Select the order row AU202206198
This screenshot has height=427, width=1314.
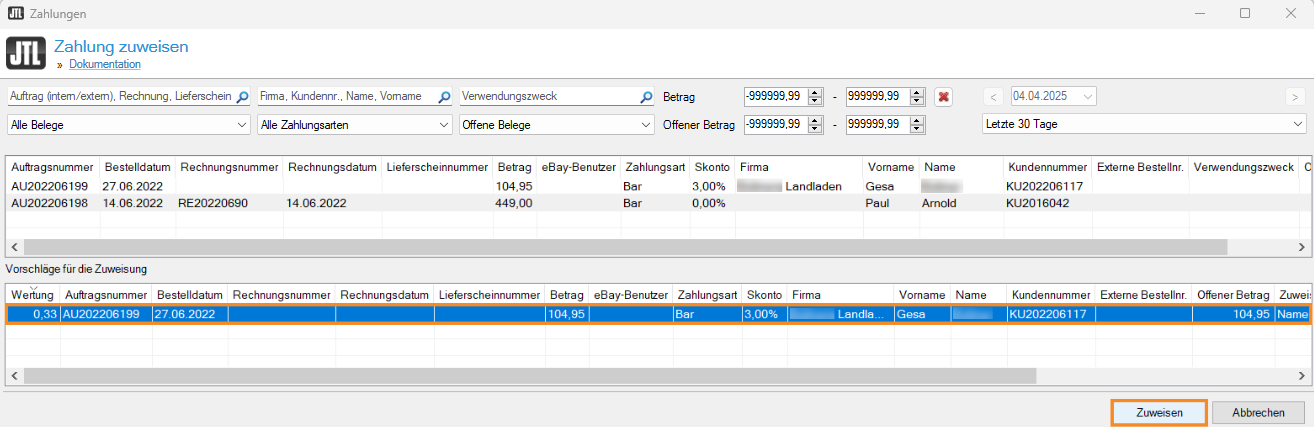[x=50, y=202]
